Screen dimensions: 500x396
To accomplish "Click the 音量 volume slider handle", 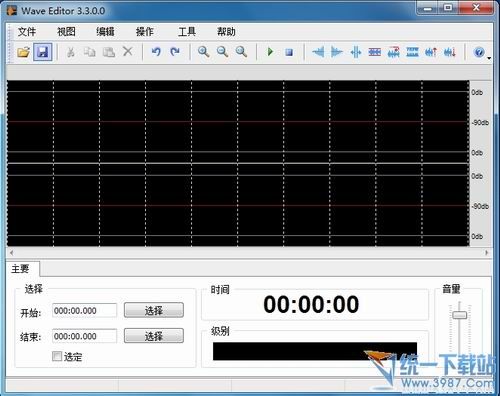I will coord(459,315).
